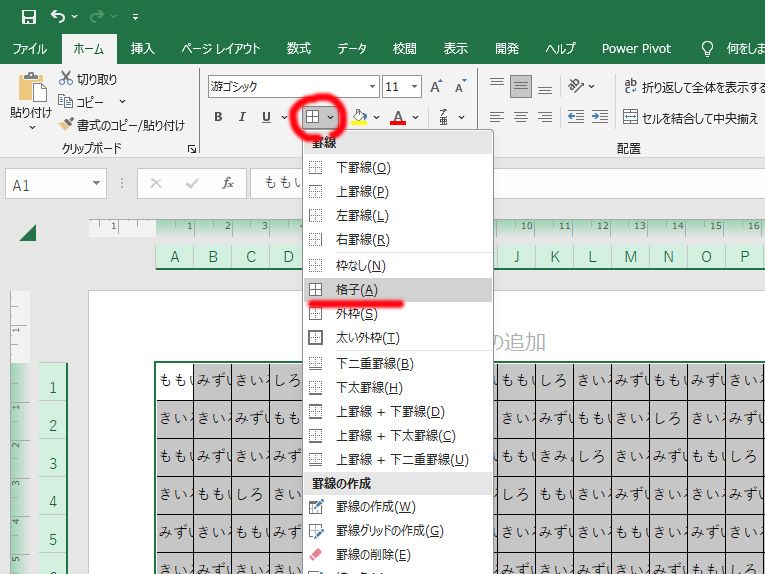Choose 太い外枠(T) thick outside border
765x574 pixels.
pyautogui.click(x=367, y=338)
